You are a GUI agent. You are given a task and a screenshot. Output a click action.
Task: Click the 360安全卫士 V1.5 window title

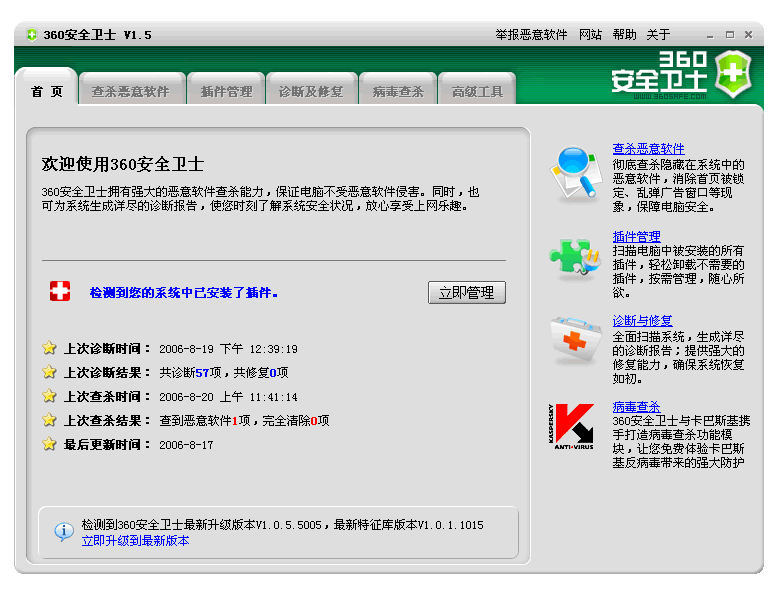click(97, 35)
